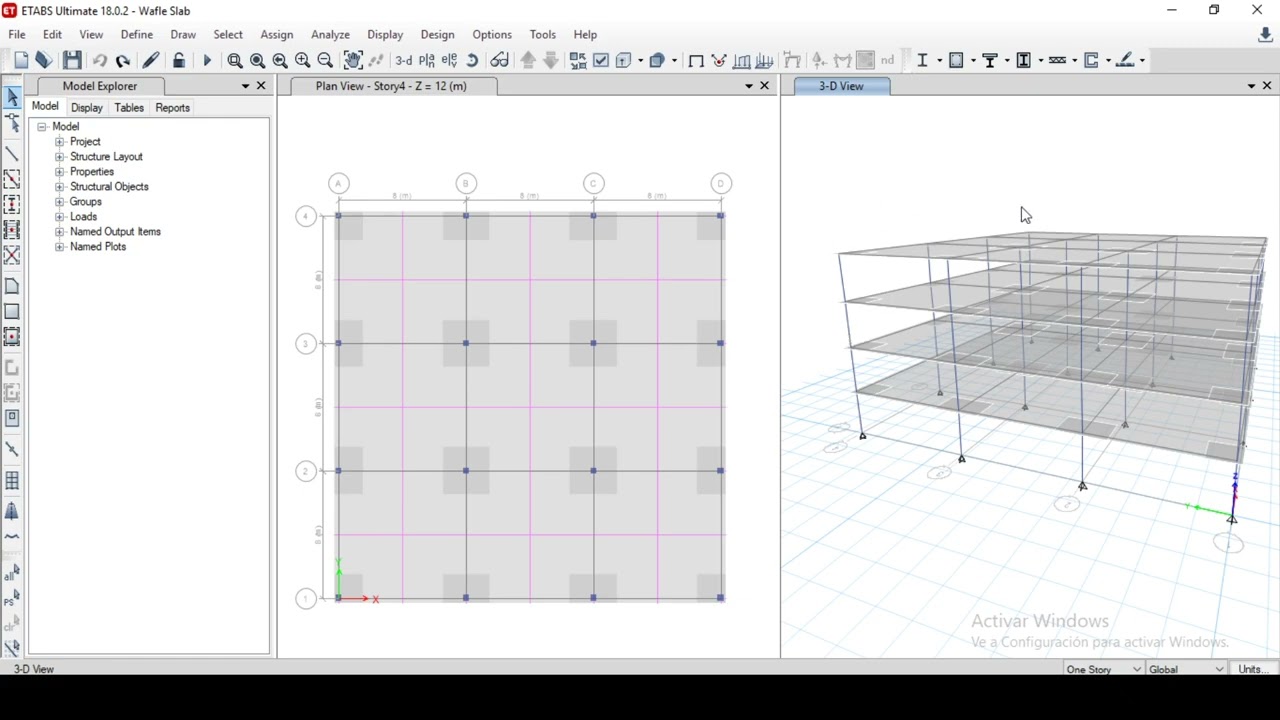Viewport: 1280px width, 720px height.
Task: Open the Define menu
Action: [137, 34]
